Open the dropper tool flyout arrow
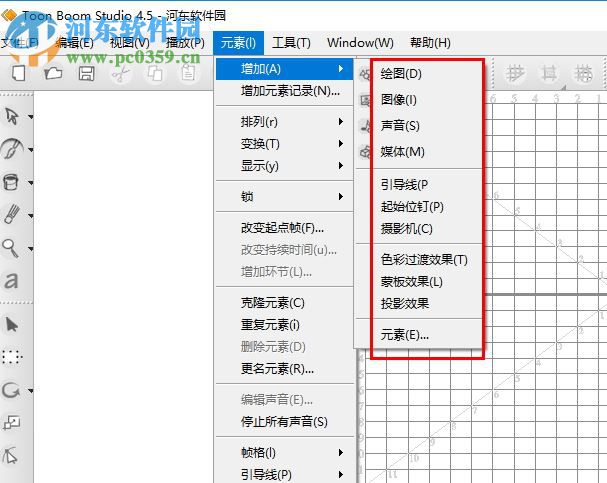The width and height of the screenshot is (607, 483). point(31,215)
